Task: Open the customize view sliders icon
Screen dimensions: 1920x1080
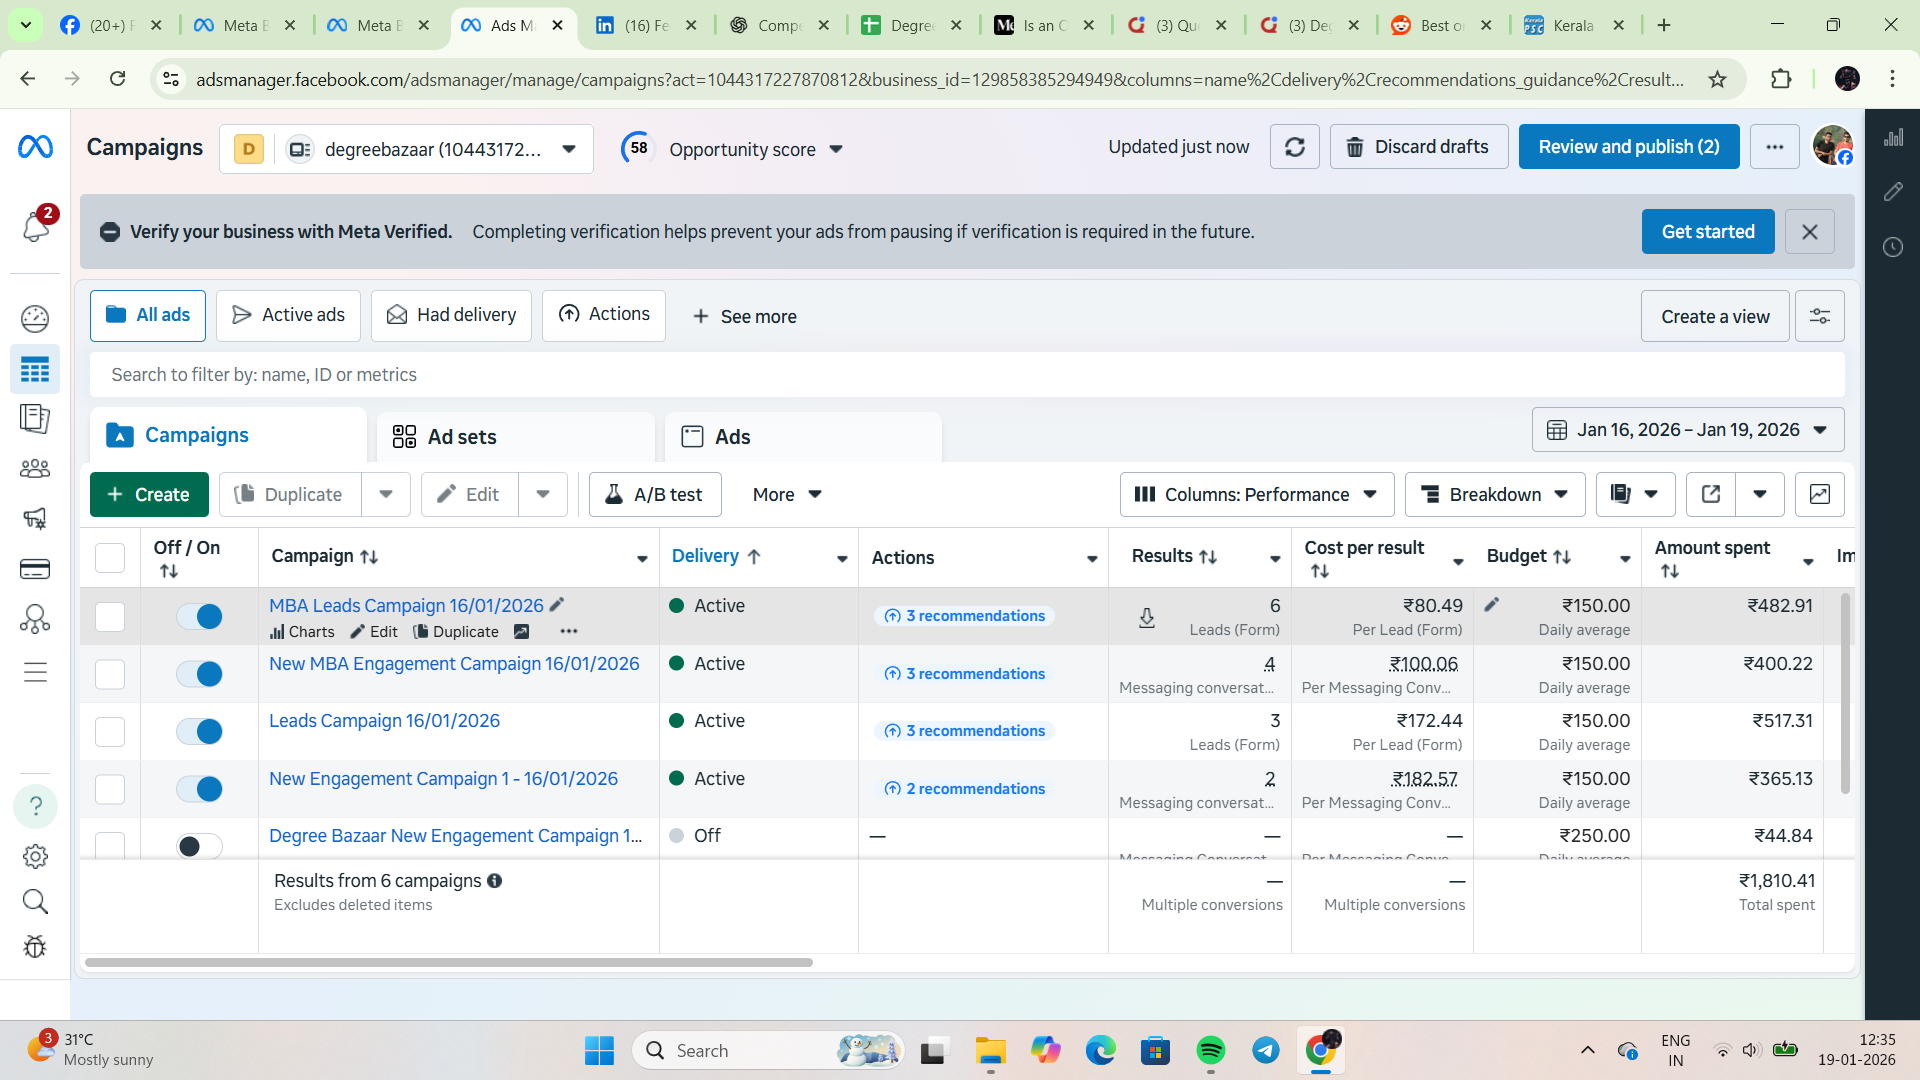Action: pyautogui.click(x=1819, y=316)
